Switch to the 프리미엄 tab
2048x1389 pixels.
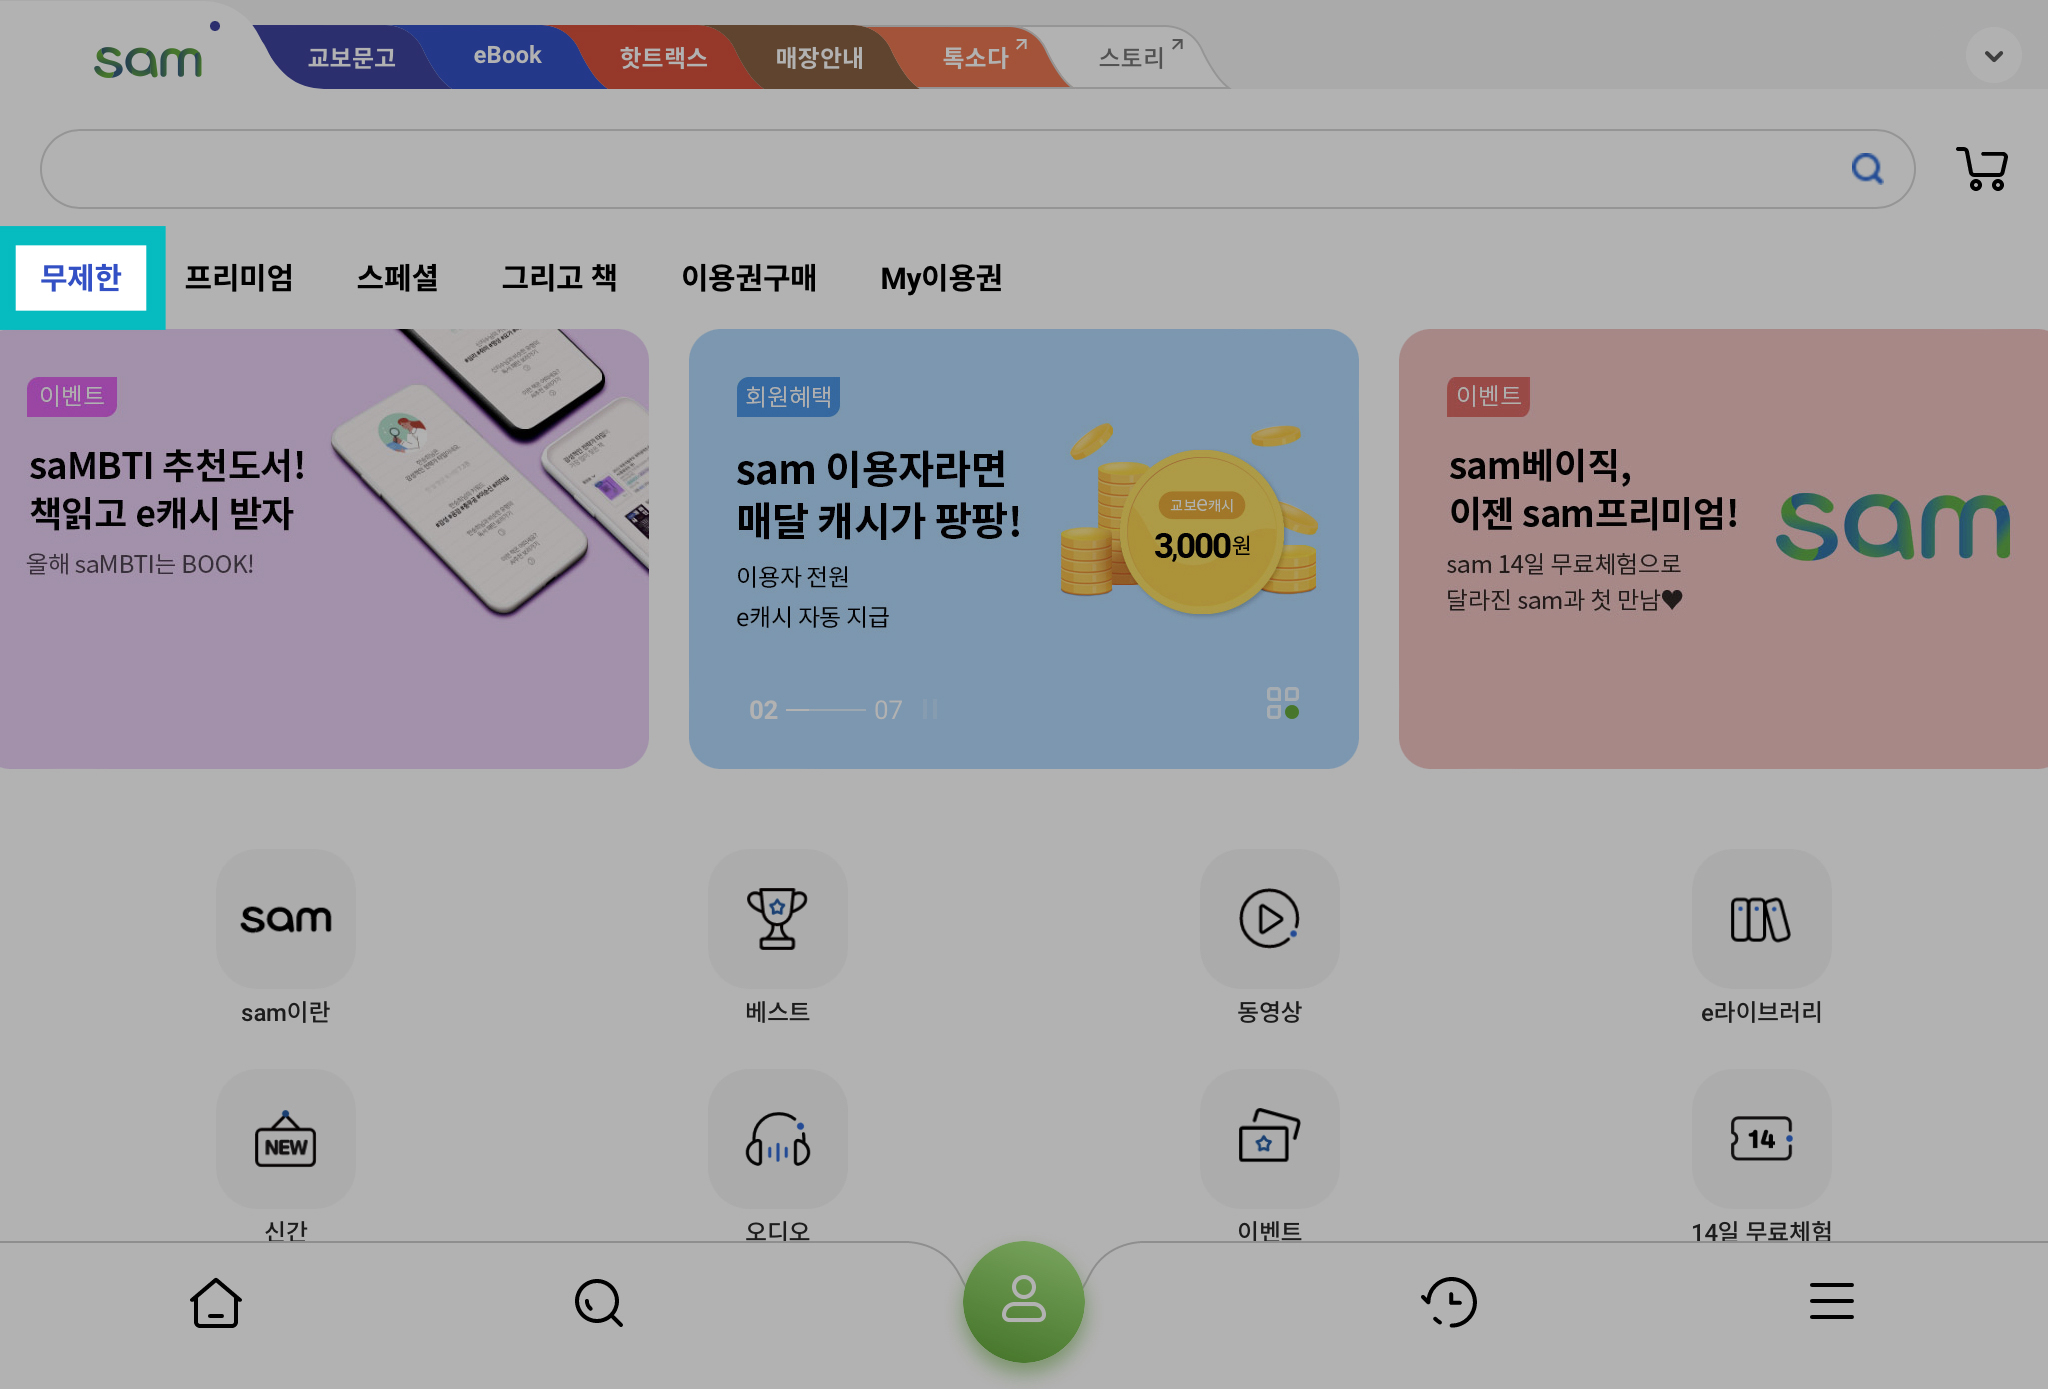(239, 277)
